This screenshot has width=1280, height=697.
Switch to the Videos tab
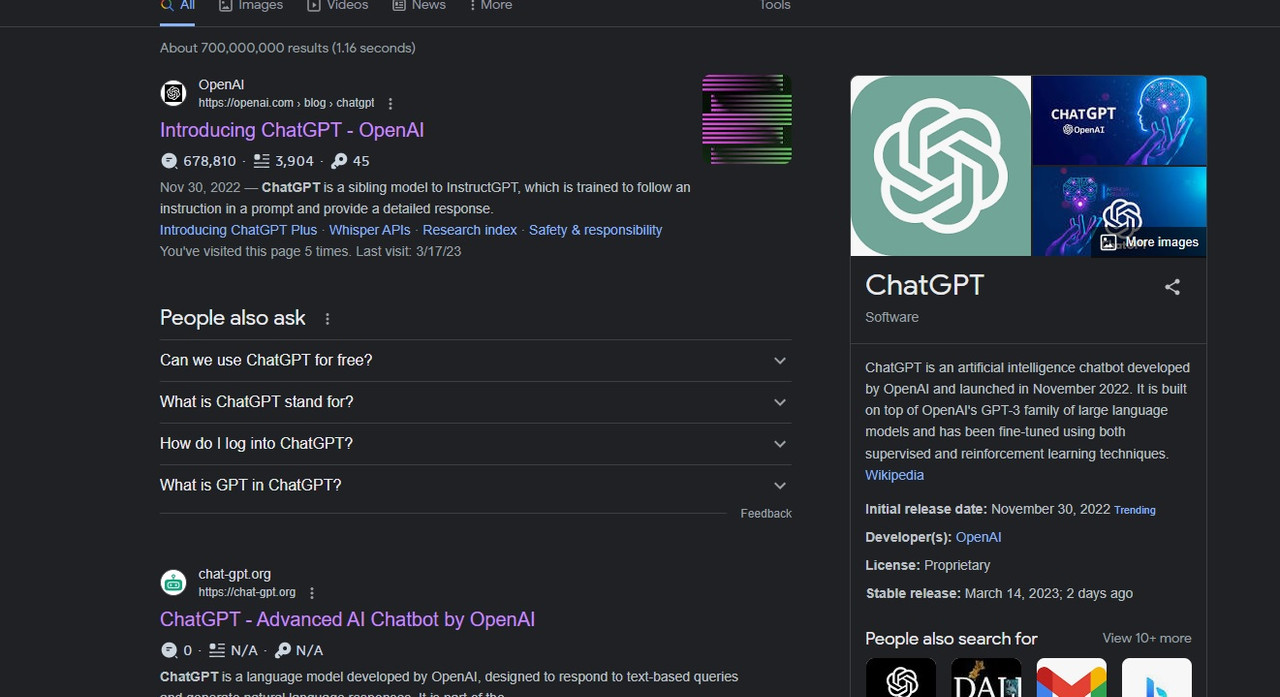[338, 6]
